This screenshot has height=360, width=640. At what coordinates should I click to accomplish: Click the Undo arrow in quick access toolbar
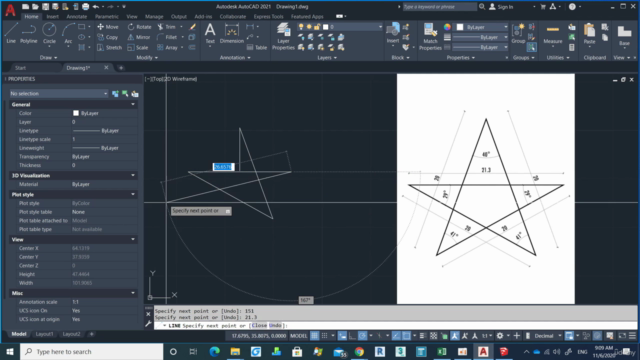coord(96,7)
